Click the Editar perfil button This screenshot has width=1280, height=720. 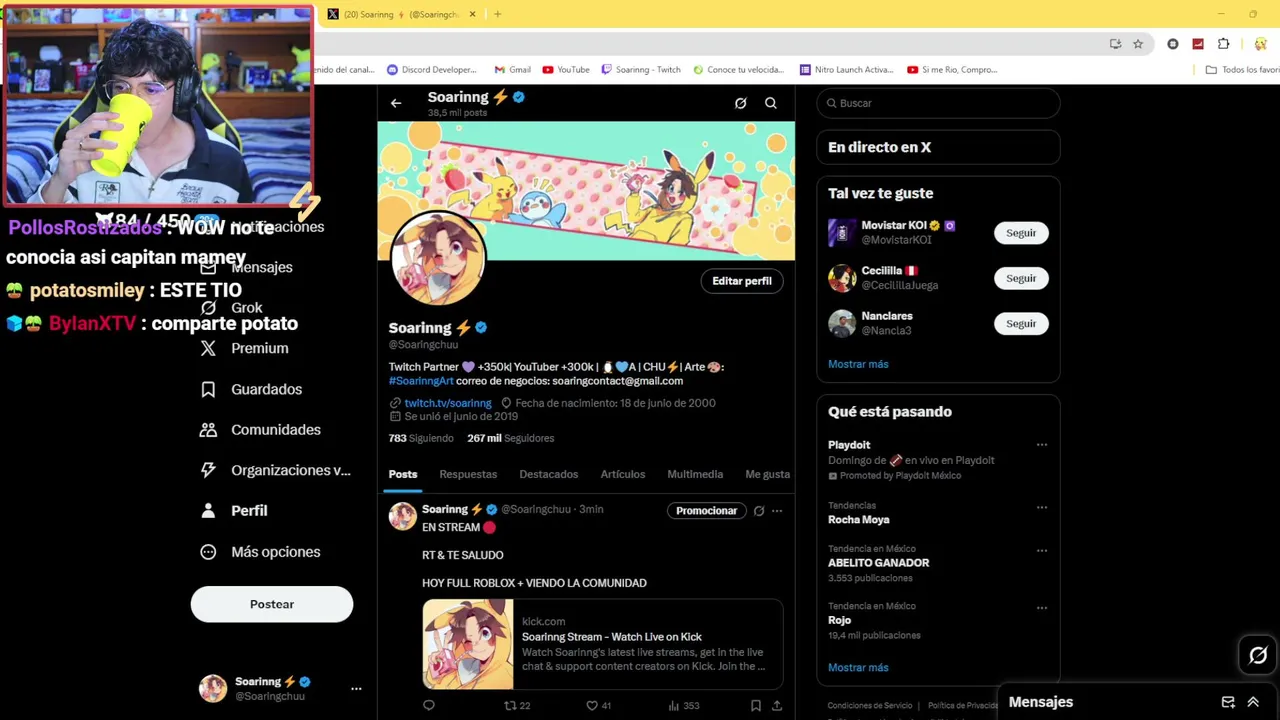click(x=742, y=281)
